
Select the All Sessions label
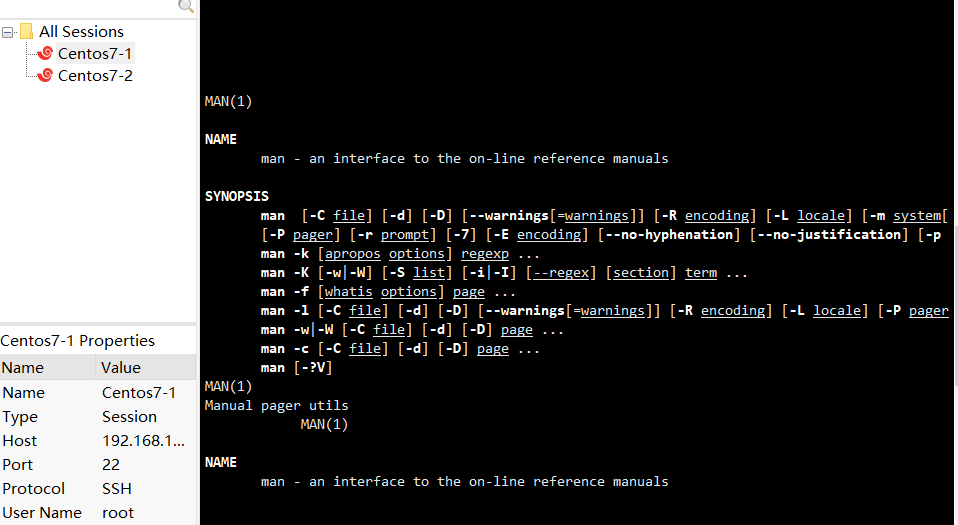point(81,31)
